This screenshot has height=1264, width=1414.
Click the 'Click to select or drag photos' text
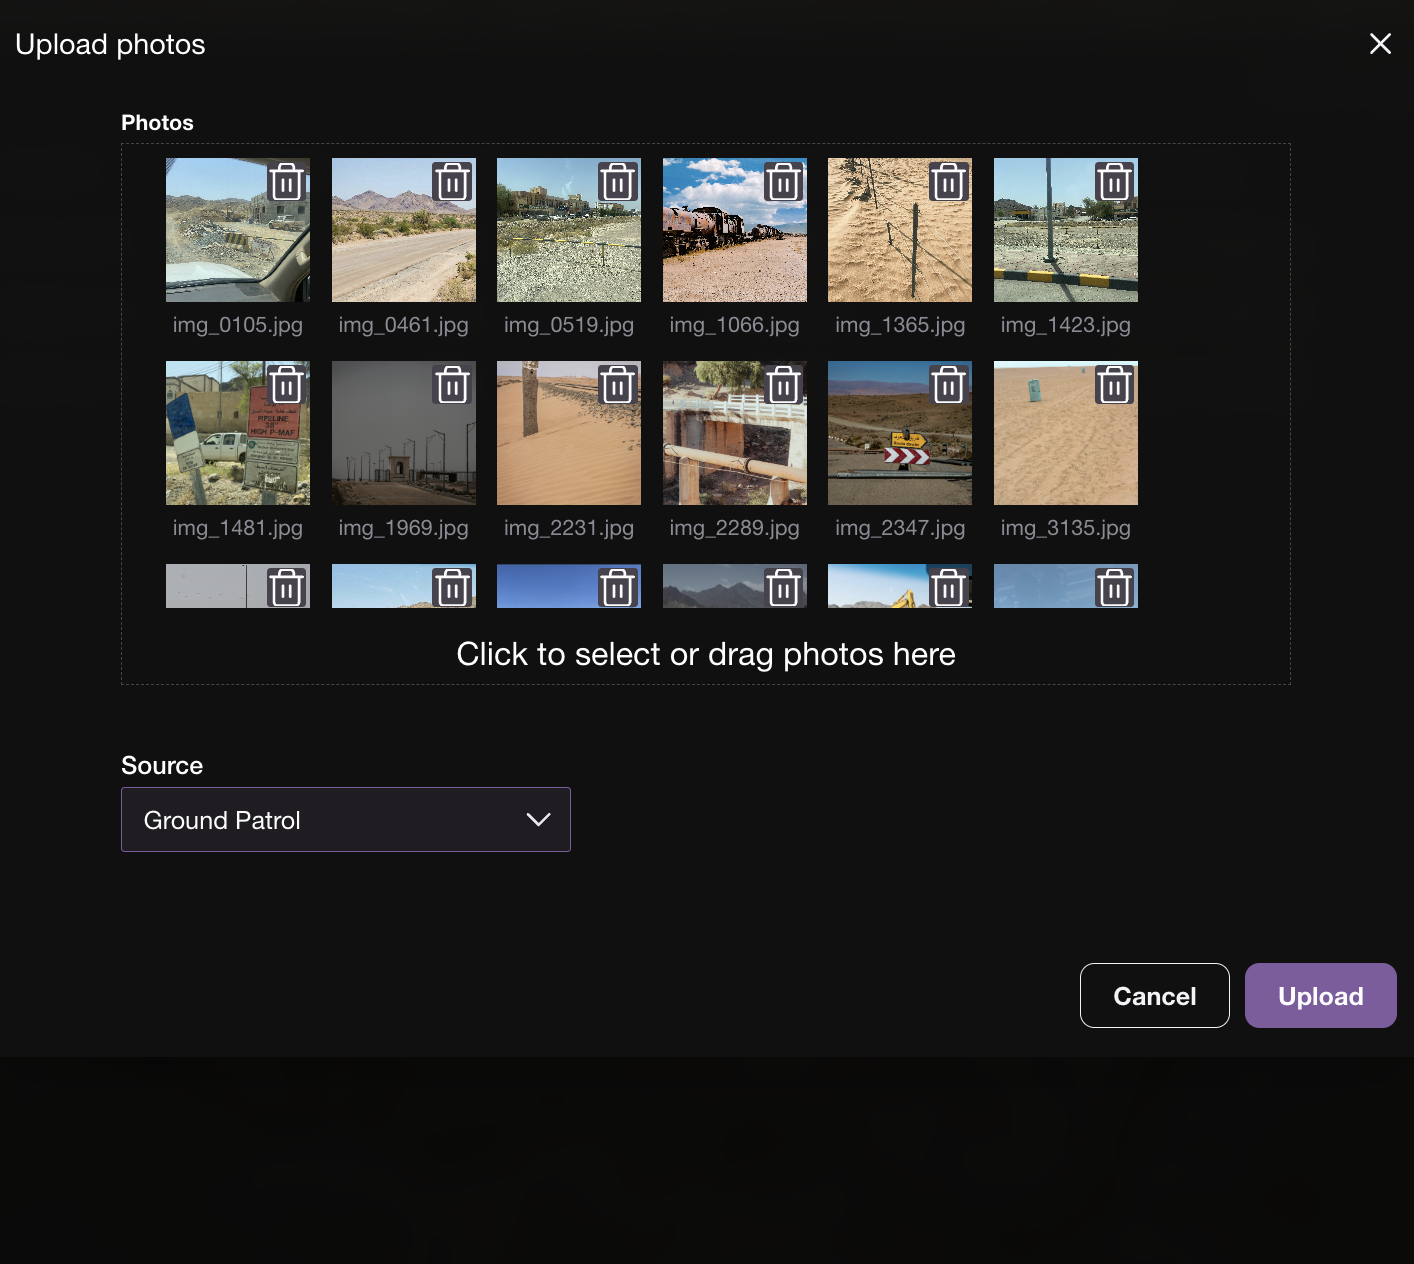click(x=705, y=654)
